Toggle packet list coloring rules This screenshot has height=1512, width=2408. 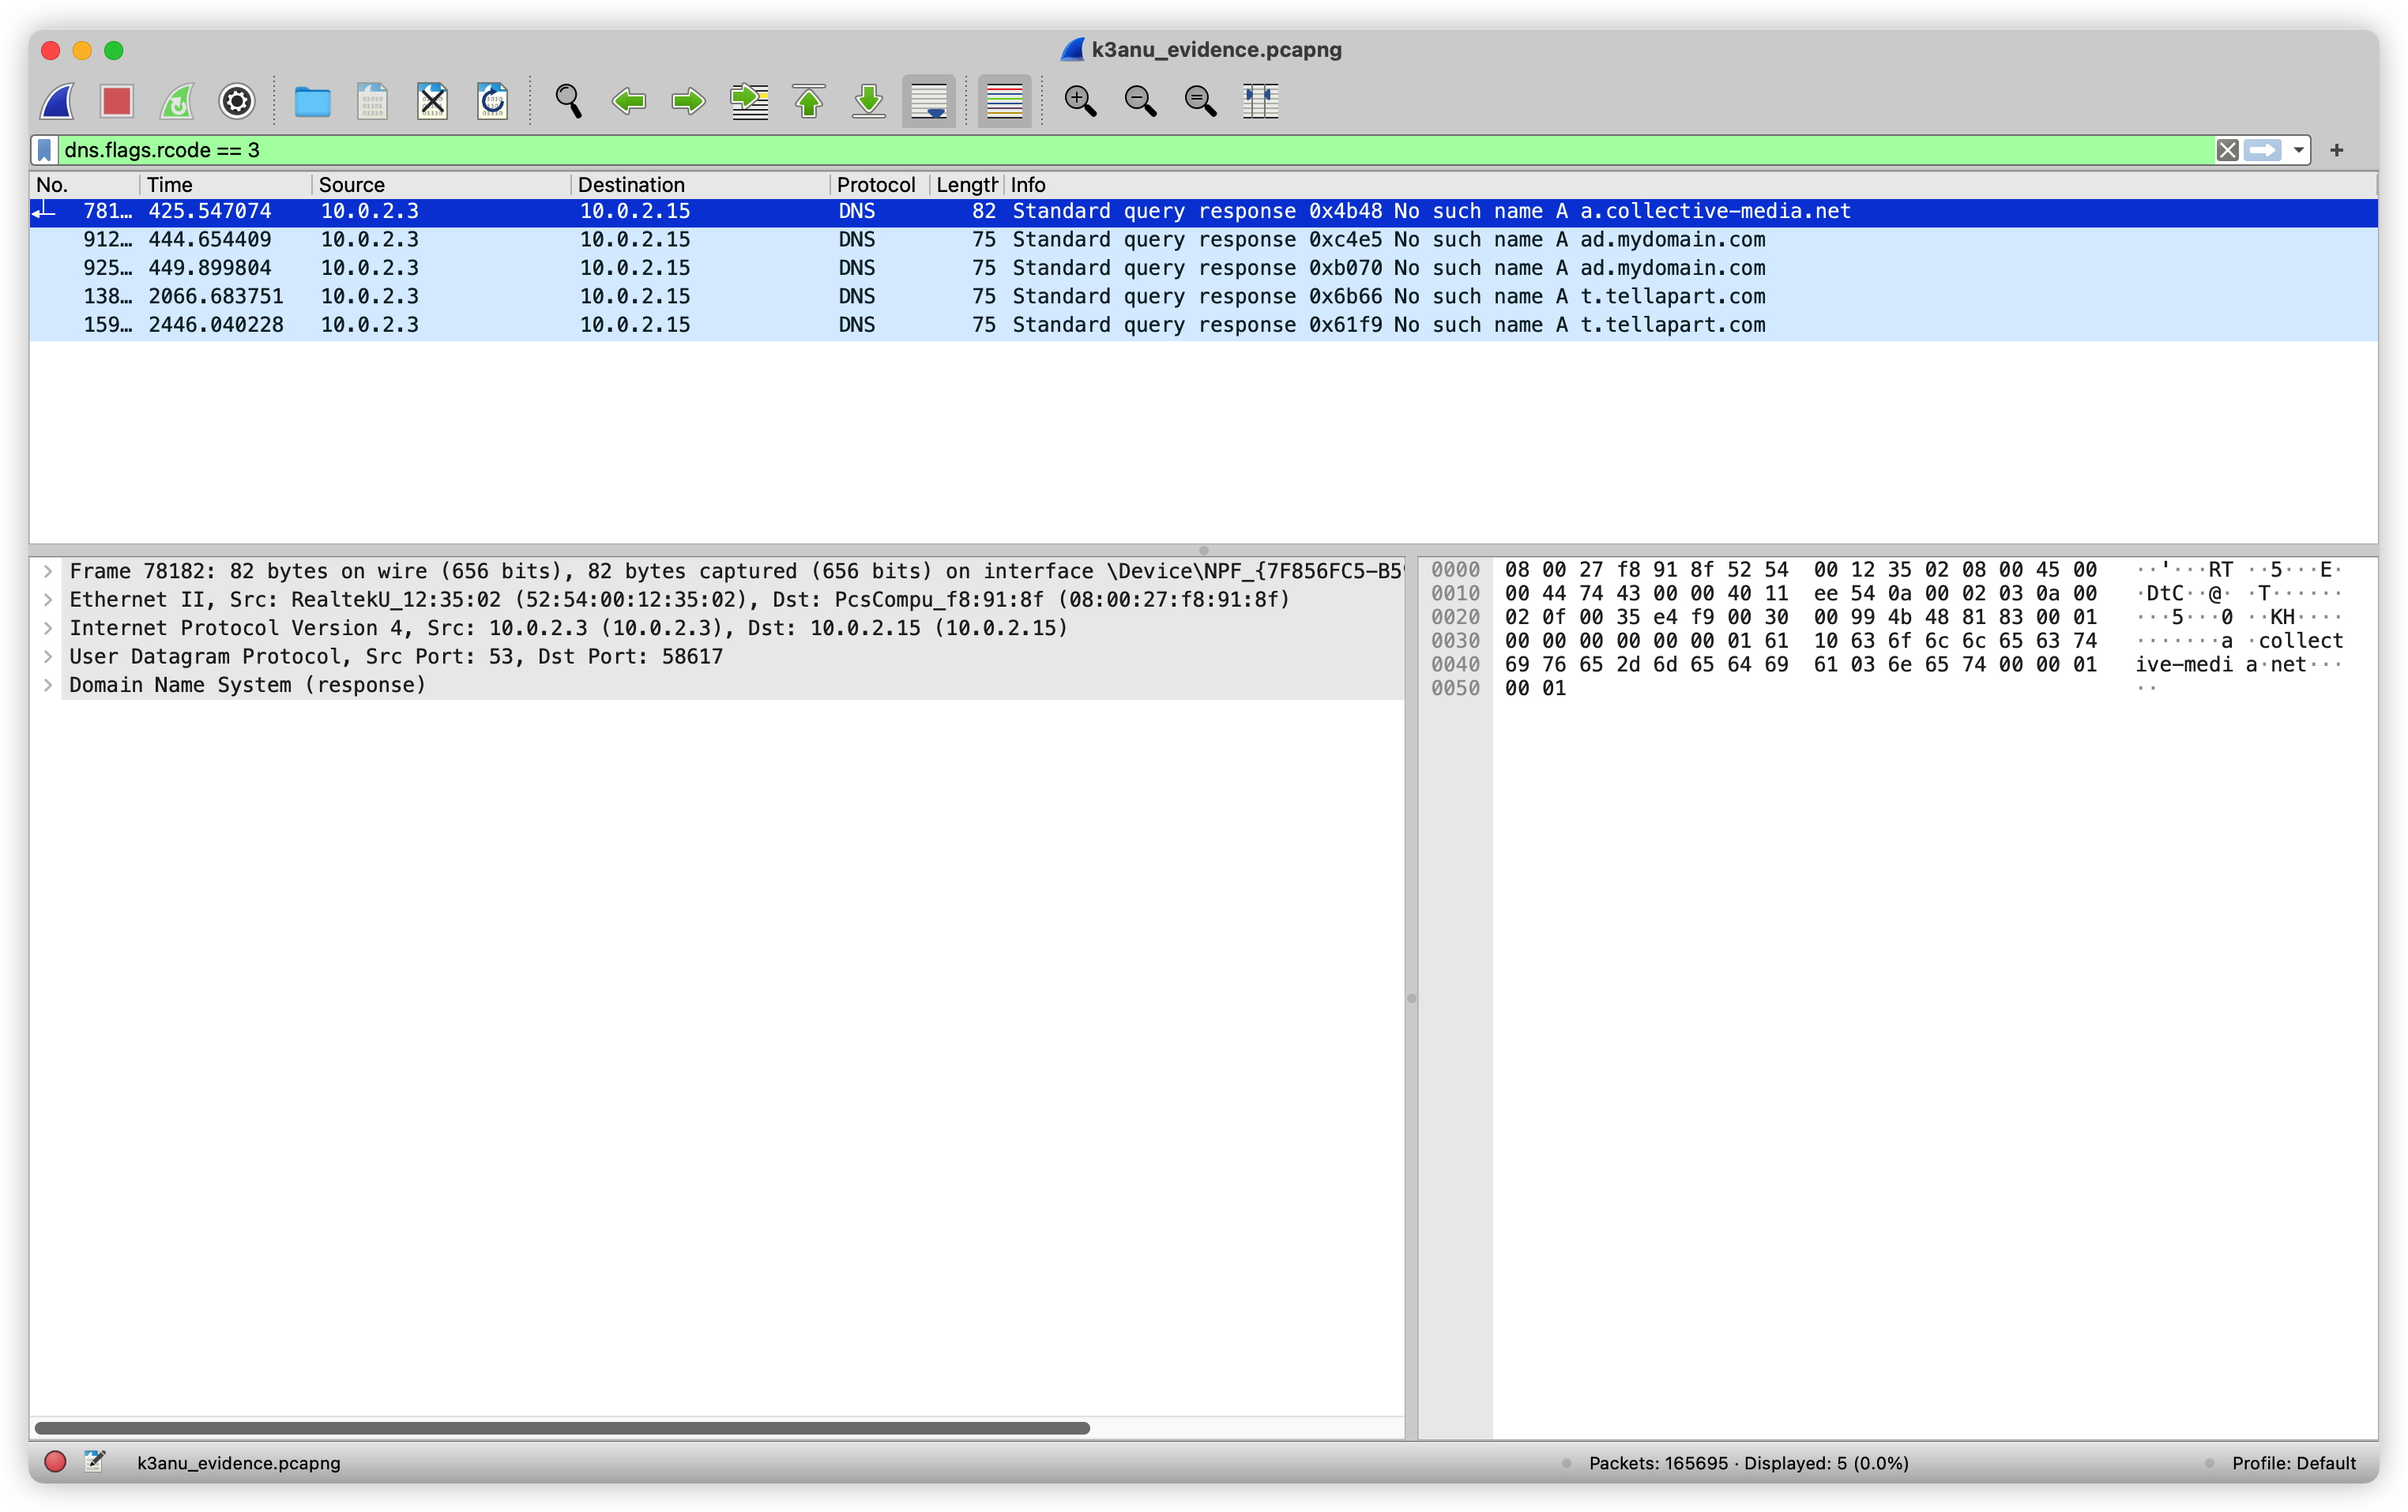[x=1004, y=101]
